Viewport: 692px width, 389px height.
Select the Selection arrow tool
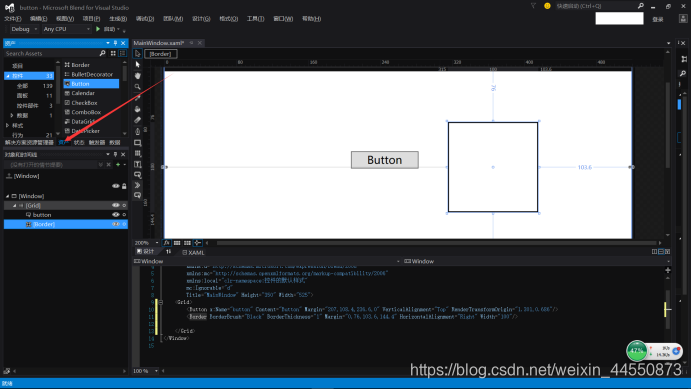click(138, 54)
